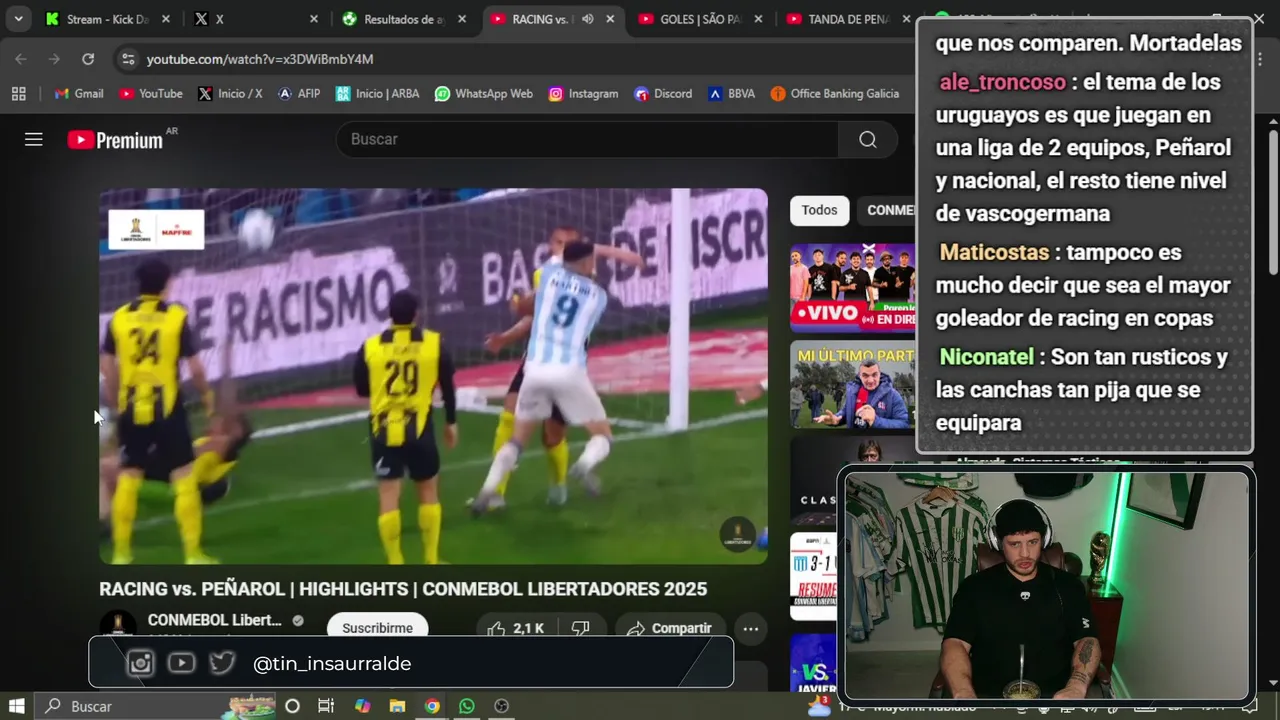Open the tab search dropdown arrow
The width and height of the screenshot is (1280, 720).
(18, 19)
